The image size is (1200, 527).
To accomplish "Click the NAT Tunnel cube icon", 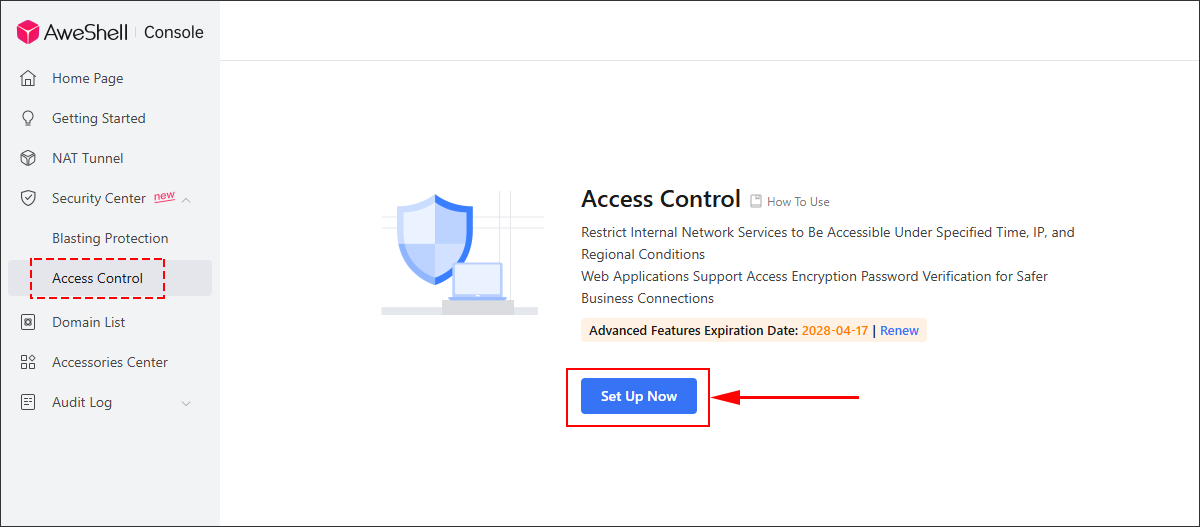I will [28, 158].
